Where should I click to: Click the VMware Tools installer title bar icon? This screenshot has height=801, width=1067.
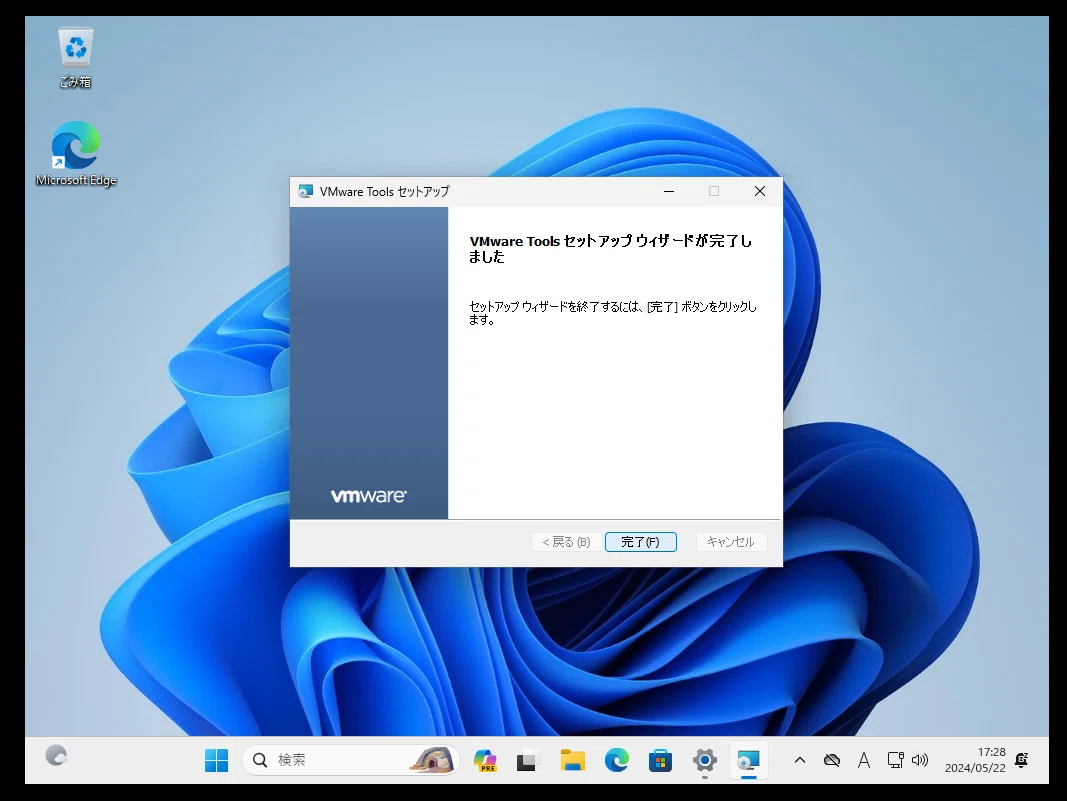tap(306, 191)
